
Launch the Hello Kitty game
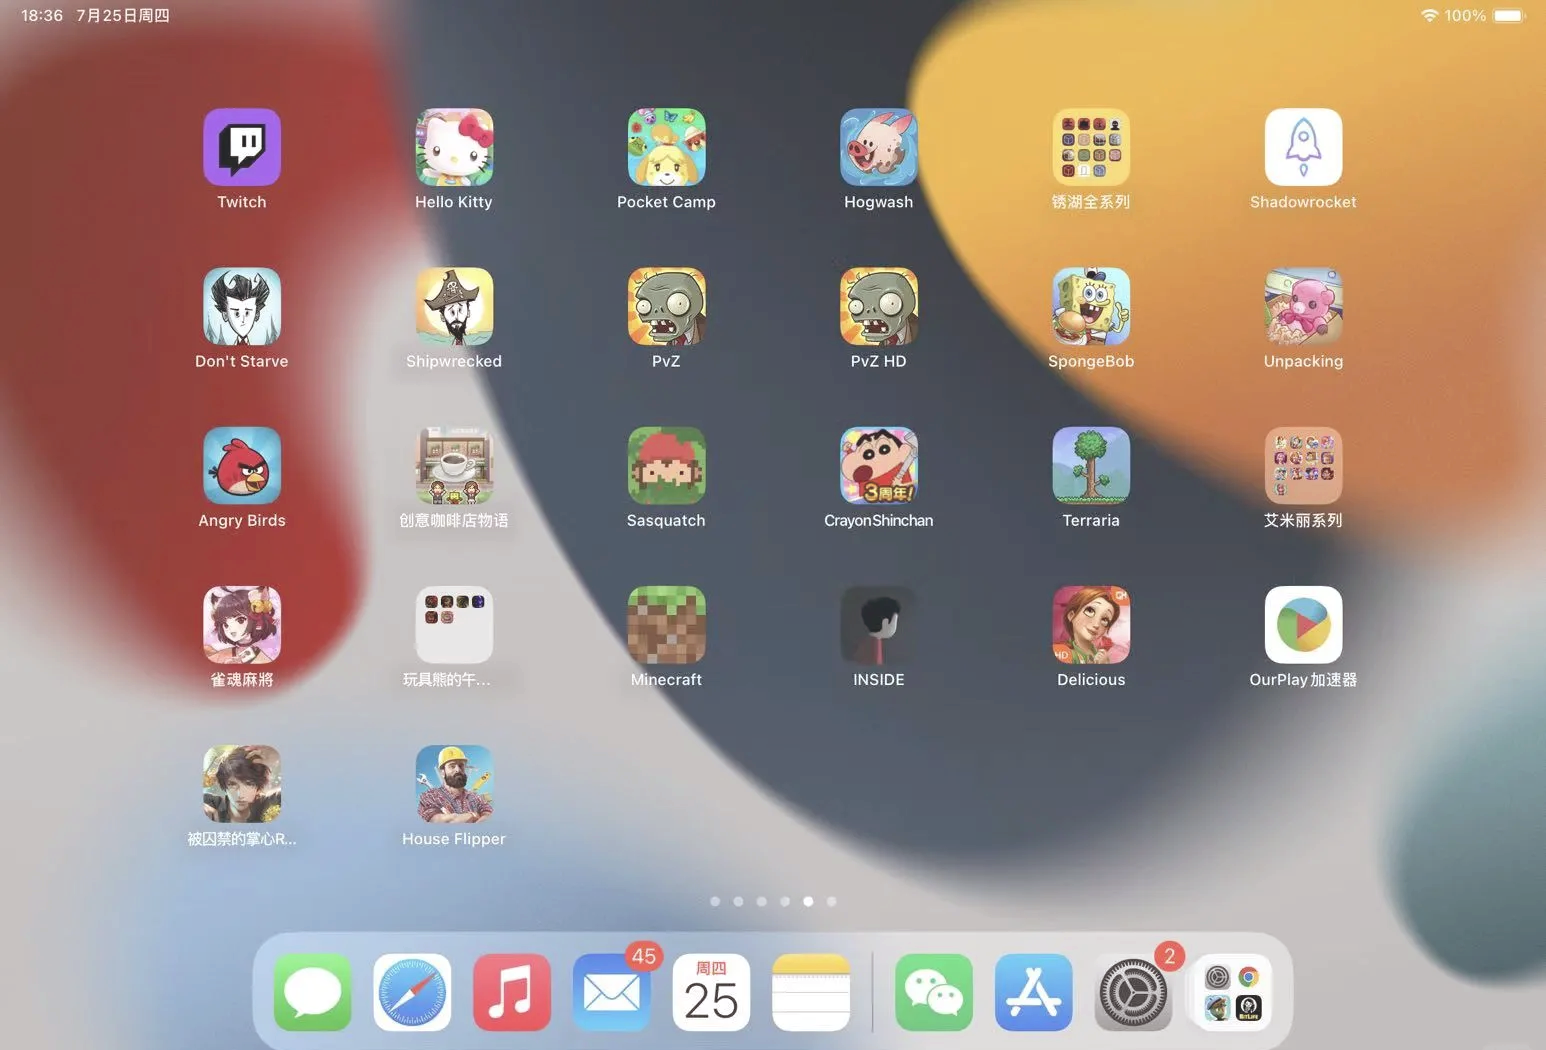[x=454, y=147]
